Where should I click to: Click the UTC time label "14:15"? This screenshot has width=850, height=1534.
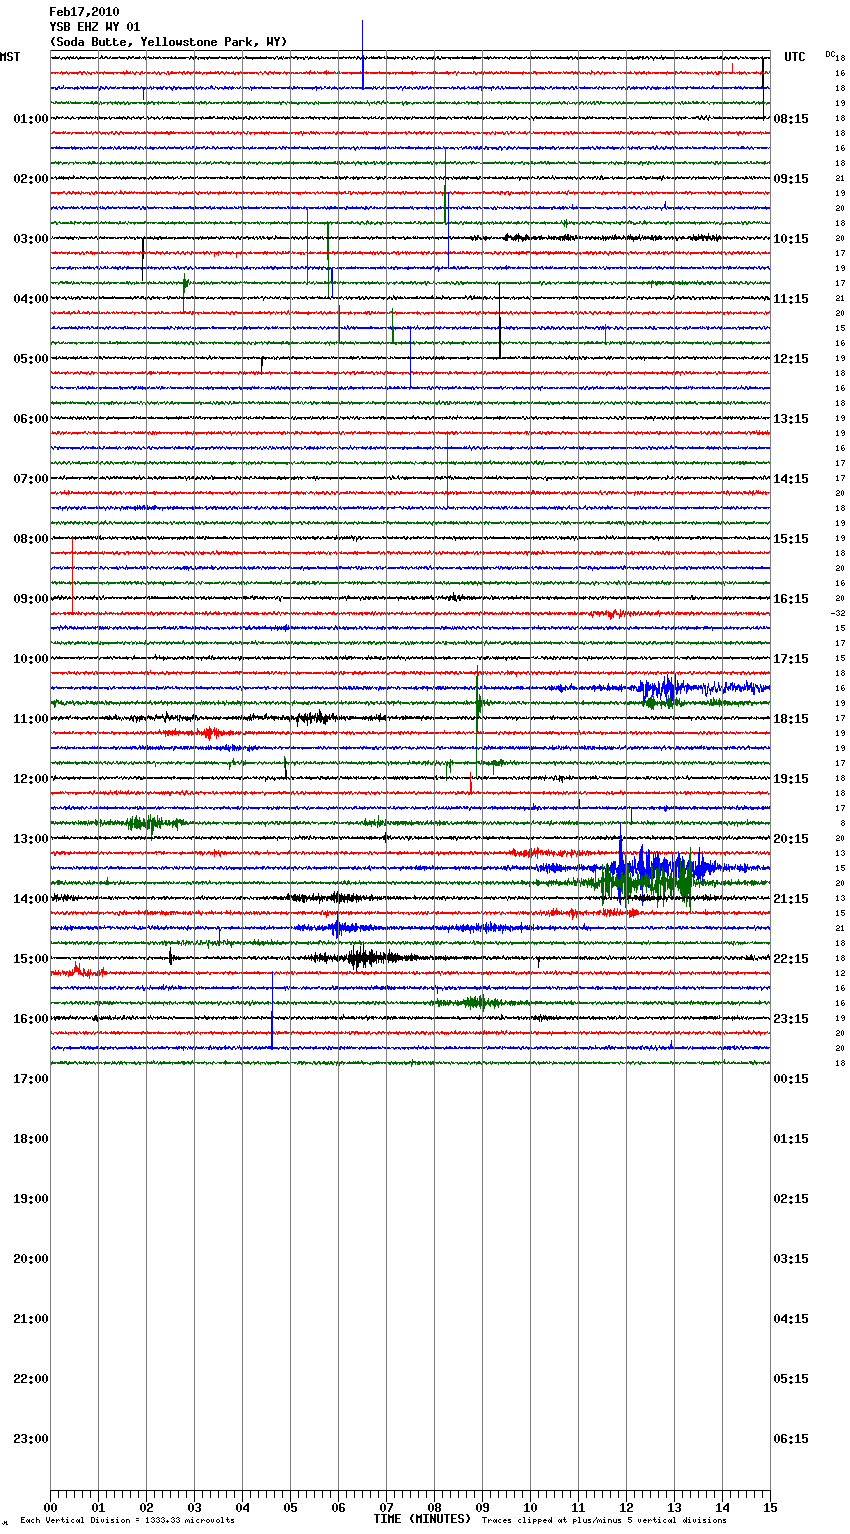791,479
